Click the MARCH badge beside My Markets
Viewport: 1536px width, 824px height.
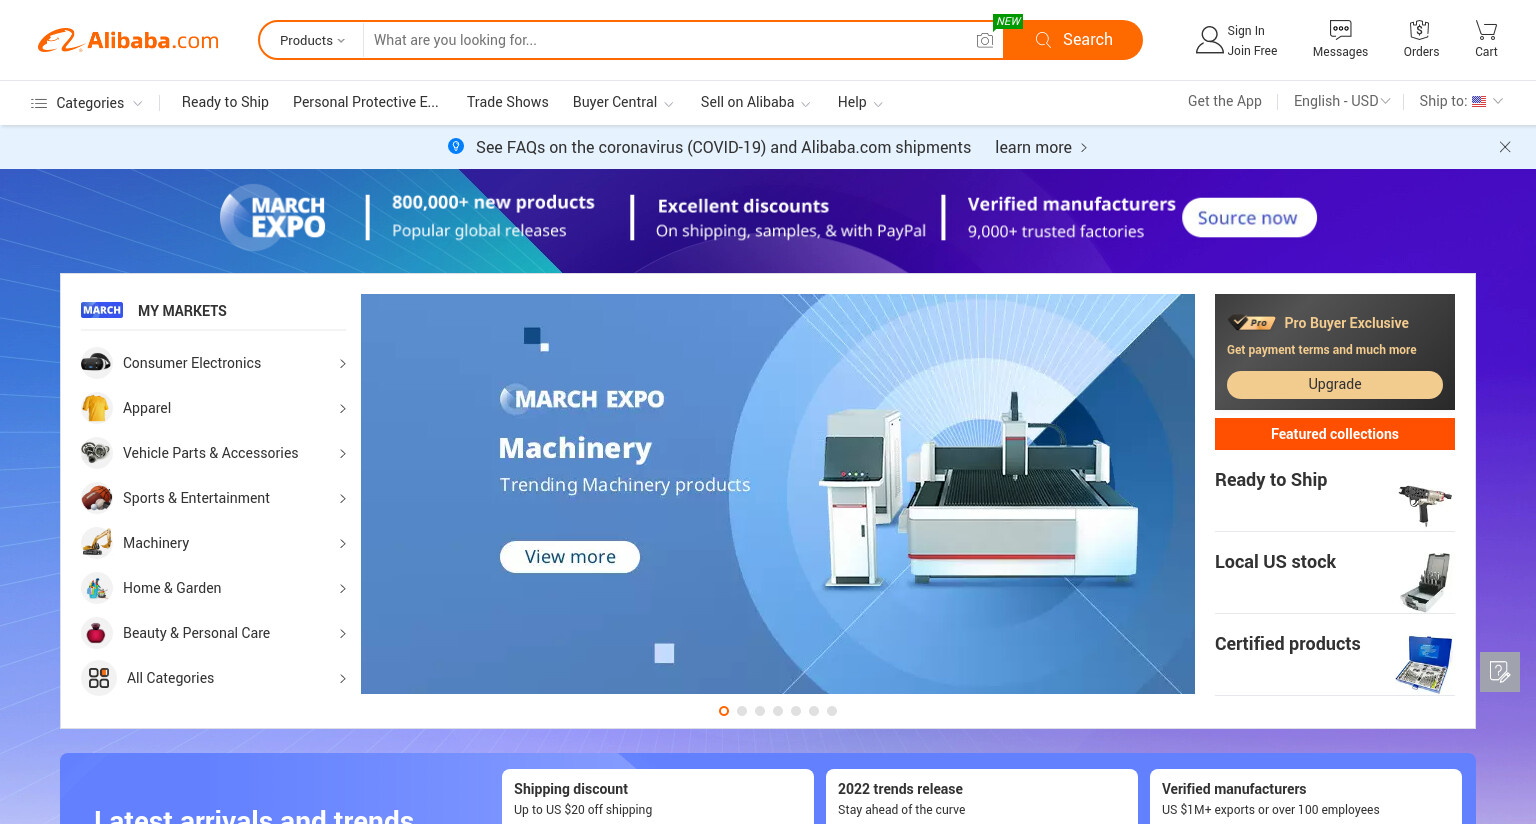click(102, 310)
